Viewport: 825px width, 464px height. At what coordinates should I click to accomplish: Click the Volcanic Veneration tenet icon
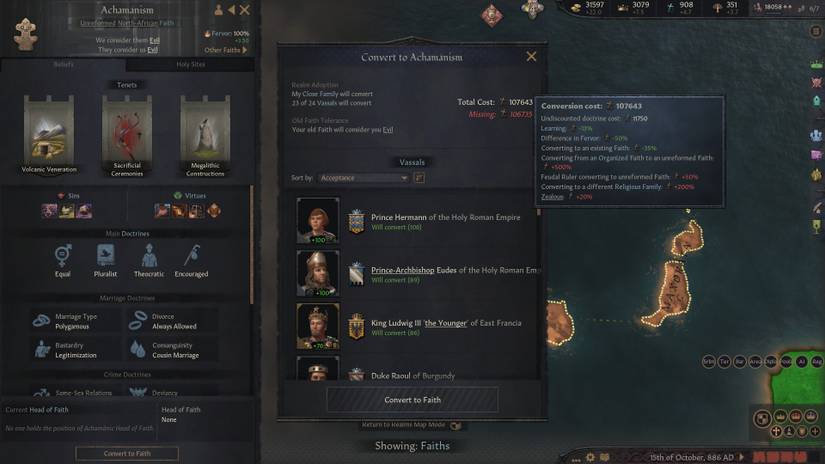tap(49, 133)
